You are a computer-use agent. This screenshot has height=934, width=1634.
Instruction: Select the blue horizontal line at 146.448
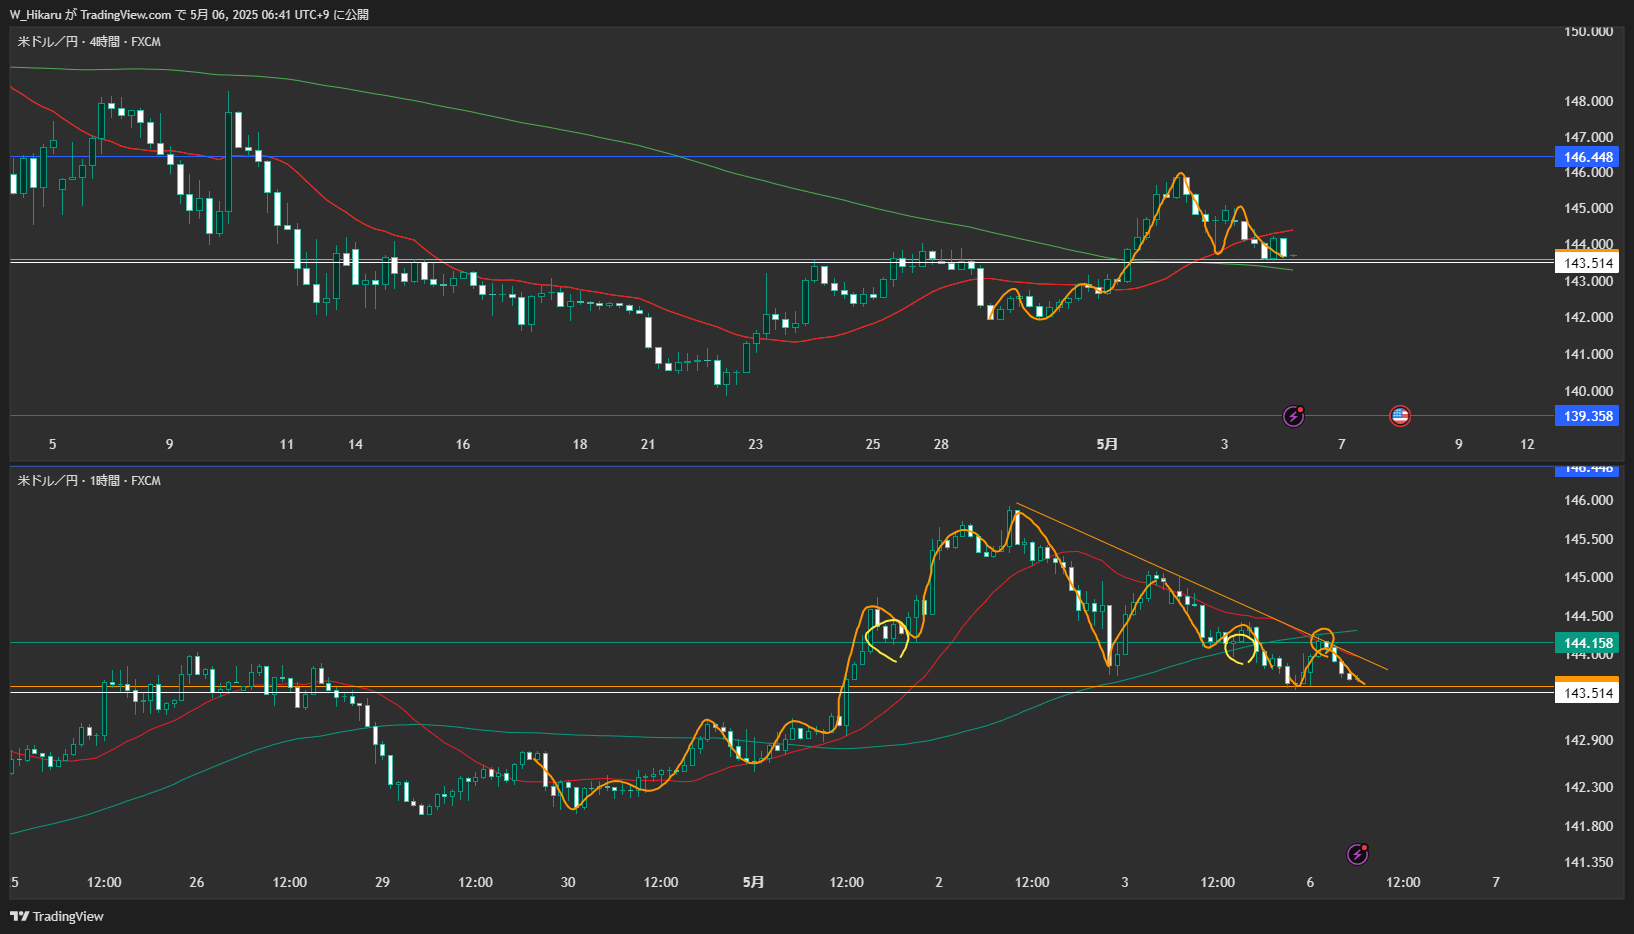pyautogui.click(x=780, y=157)
